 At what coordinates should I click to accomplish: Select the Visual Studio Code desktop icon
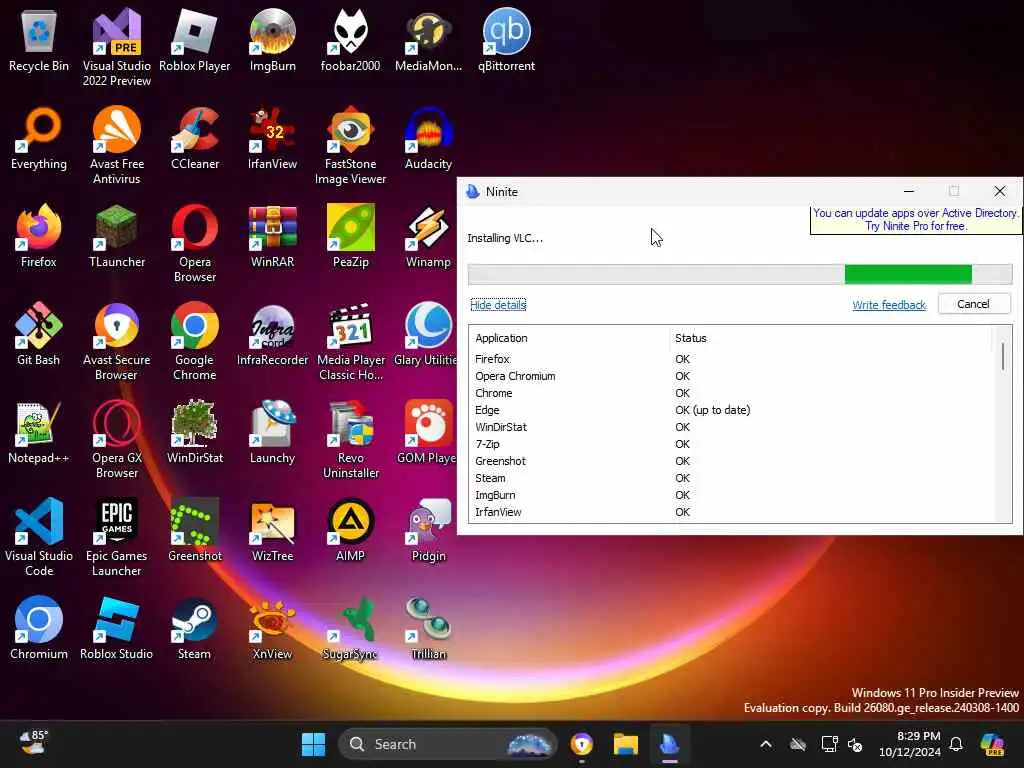tap(39, 537)
